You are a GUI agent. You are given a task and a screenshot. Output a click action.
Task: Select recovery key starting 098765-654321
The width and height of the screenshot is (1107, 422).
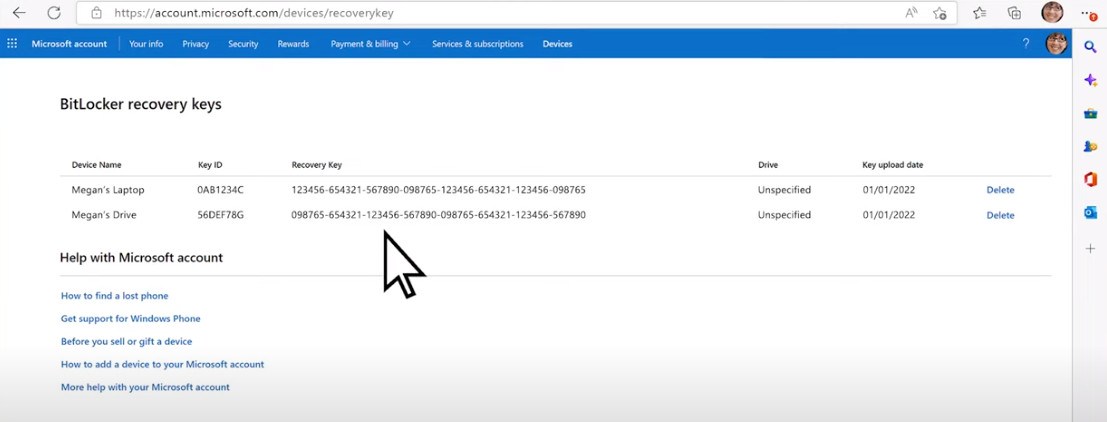438,215
